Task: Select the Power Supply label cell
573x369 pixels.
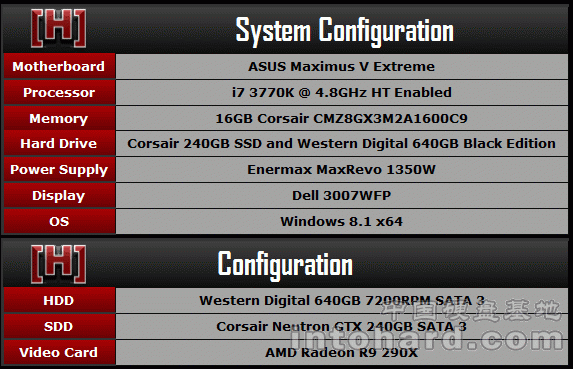Action: click(60, 170)
